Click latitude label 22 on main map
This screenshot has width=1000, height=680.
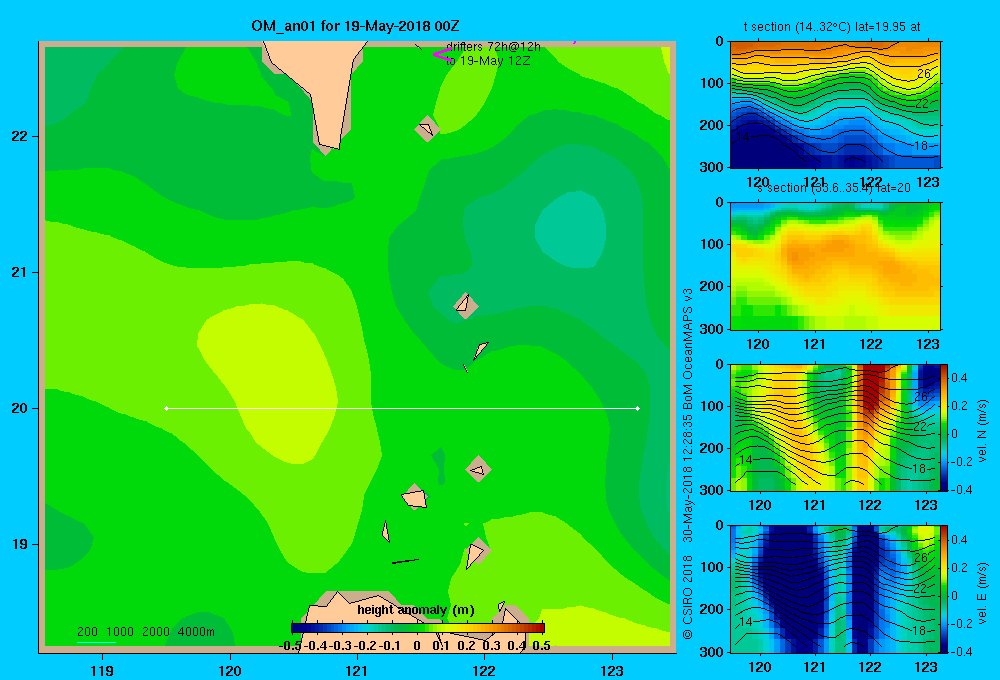pos(20,136)
